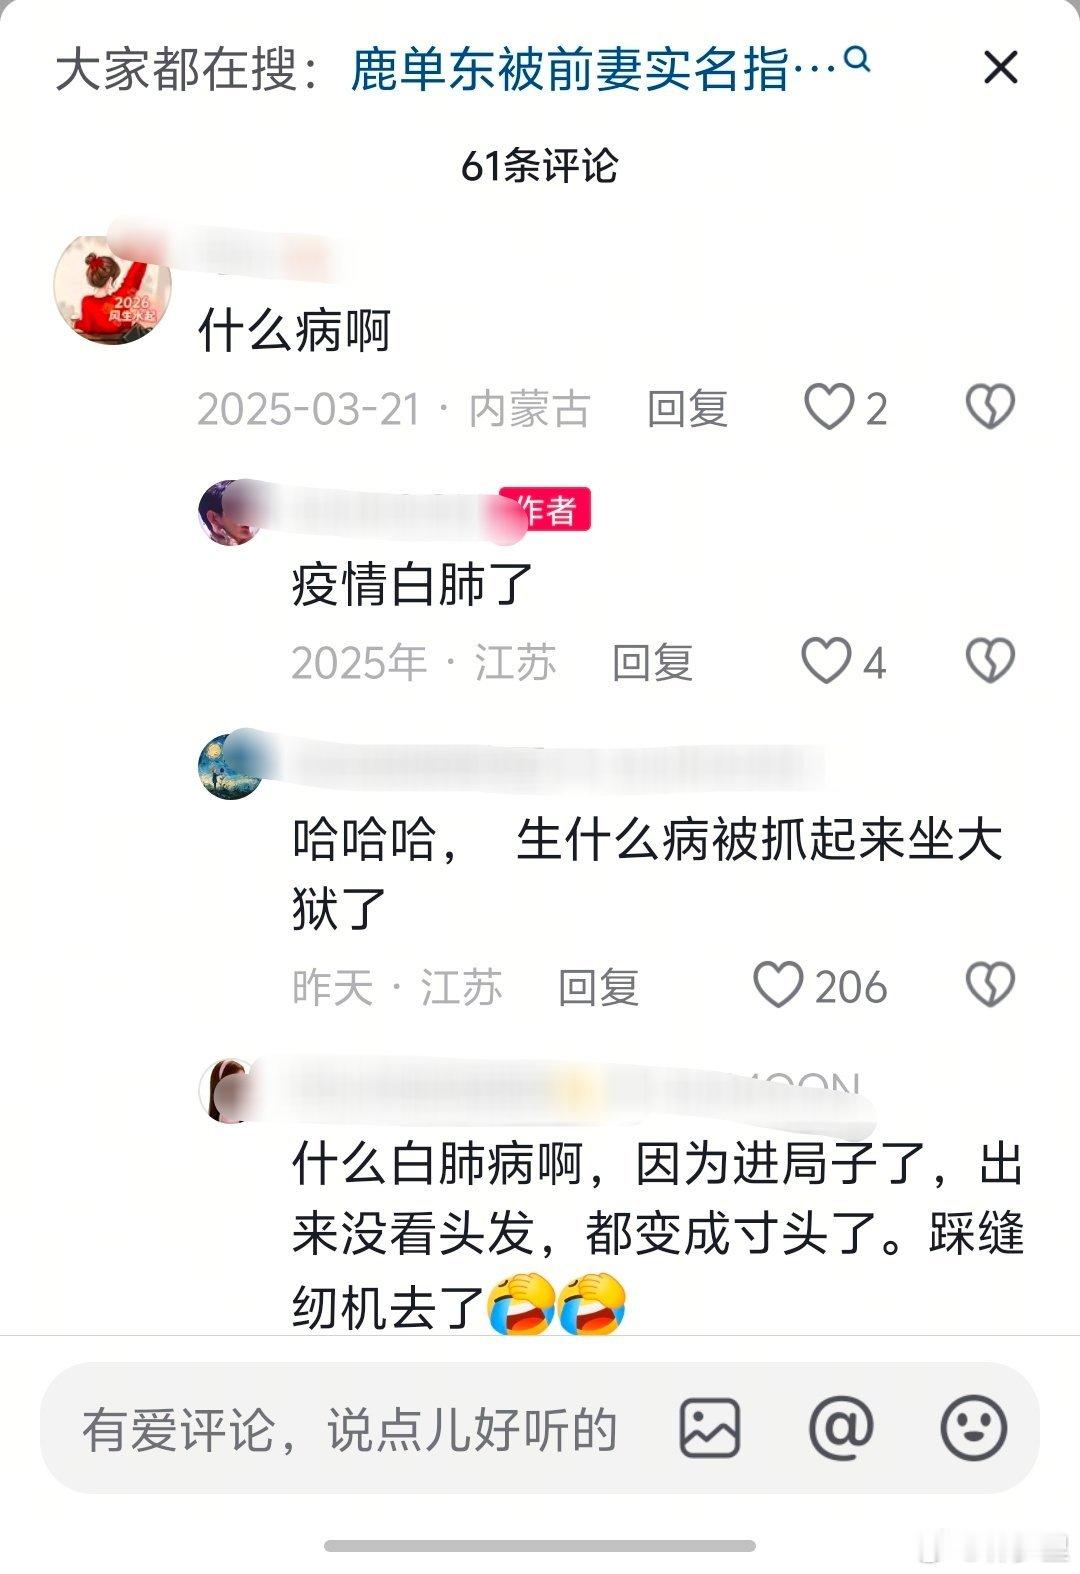Open the first commenter's red avatar

(112, 289)
